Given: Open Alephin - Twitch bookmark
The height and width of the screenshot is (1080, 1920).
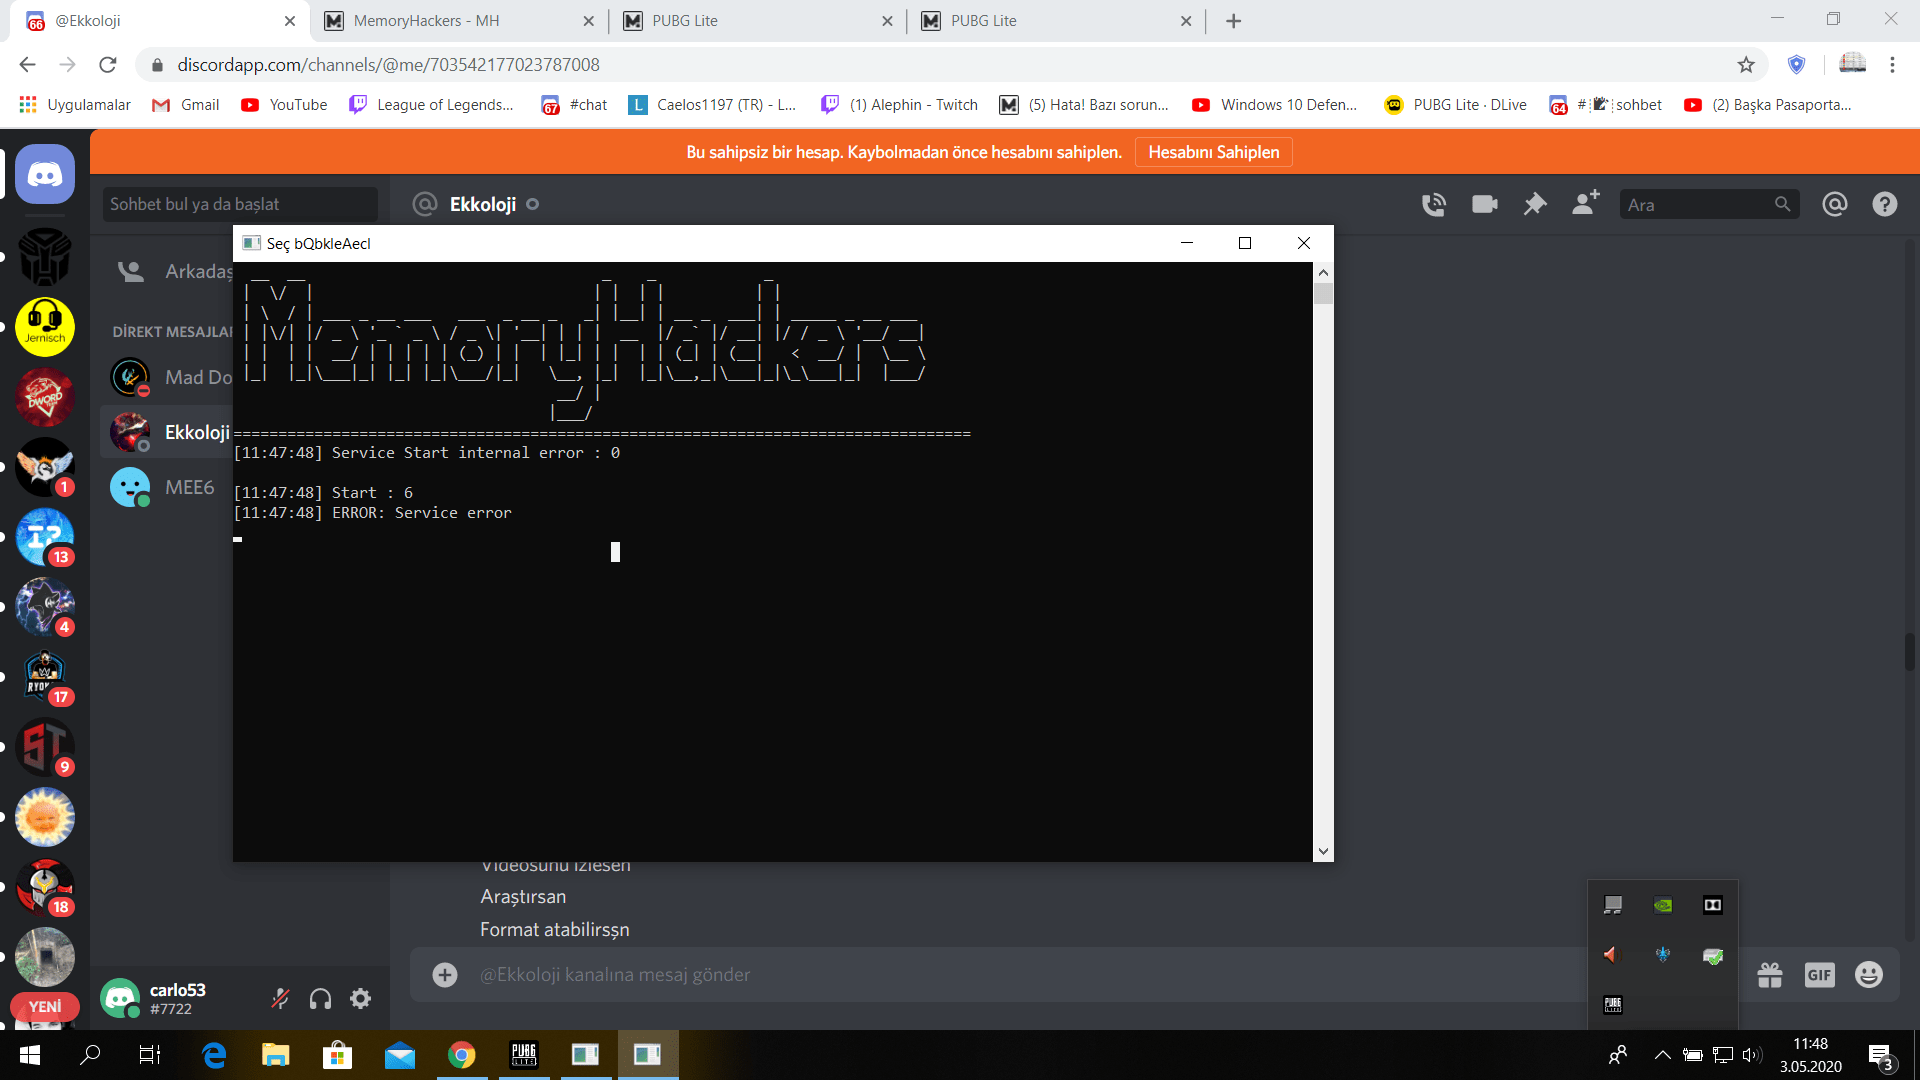Looking at the screenshot, I should pos(900,105).
